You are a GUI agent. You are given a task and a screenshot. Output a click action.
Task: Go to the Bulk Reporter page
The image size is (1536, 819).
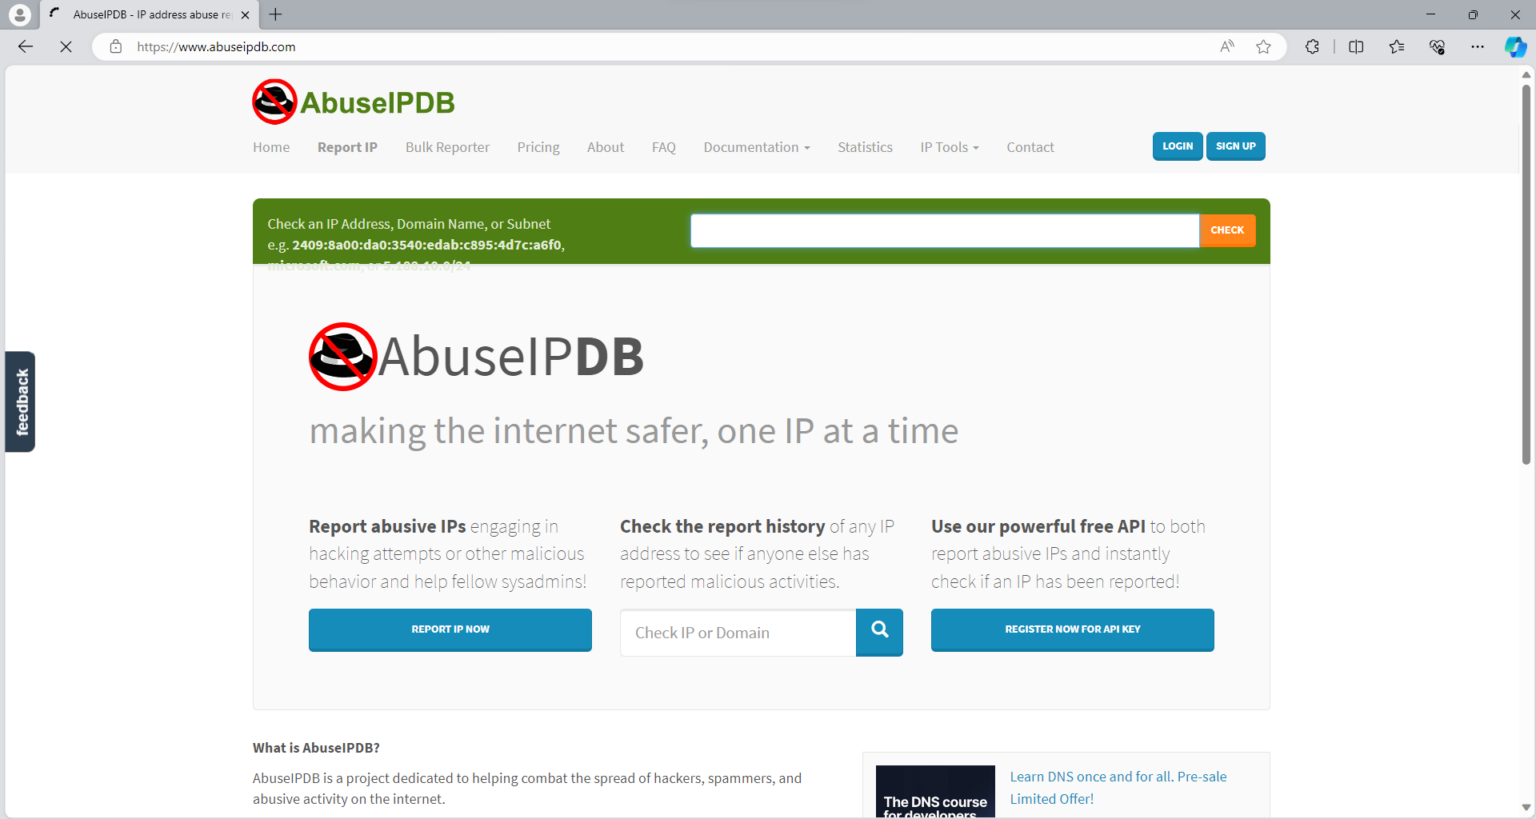click(447, 147)
